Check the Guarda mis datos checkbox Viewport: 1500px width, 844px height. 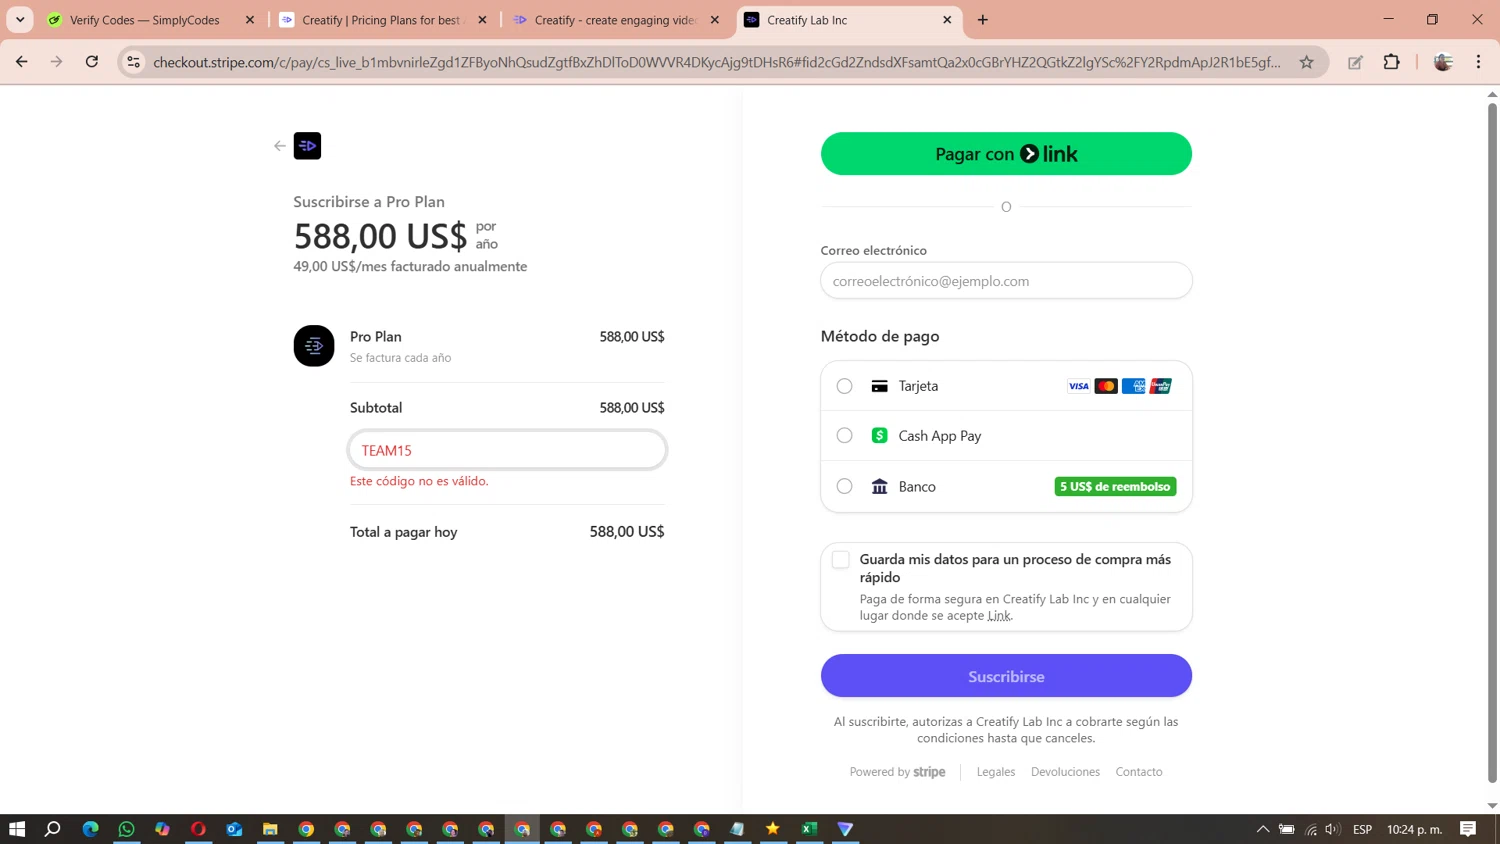pyautogui.click(x=841, y=560)
